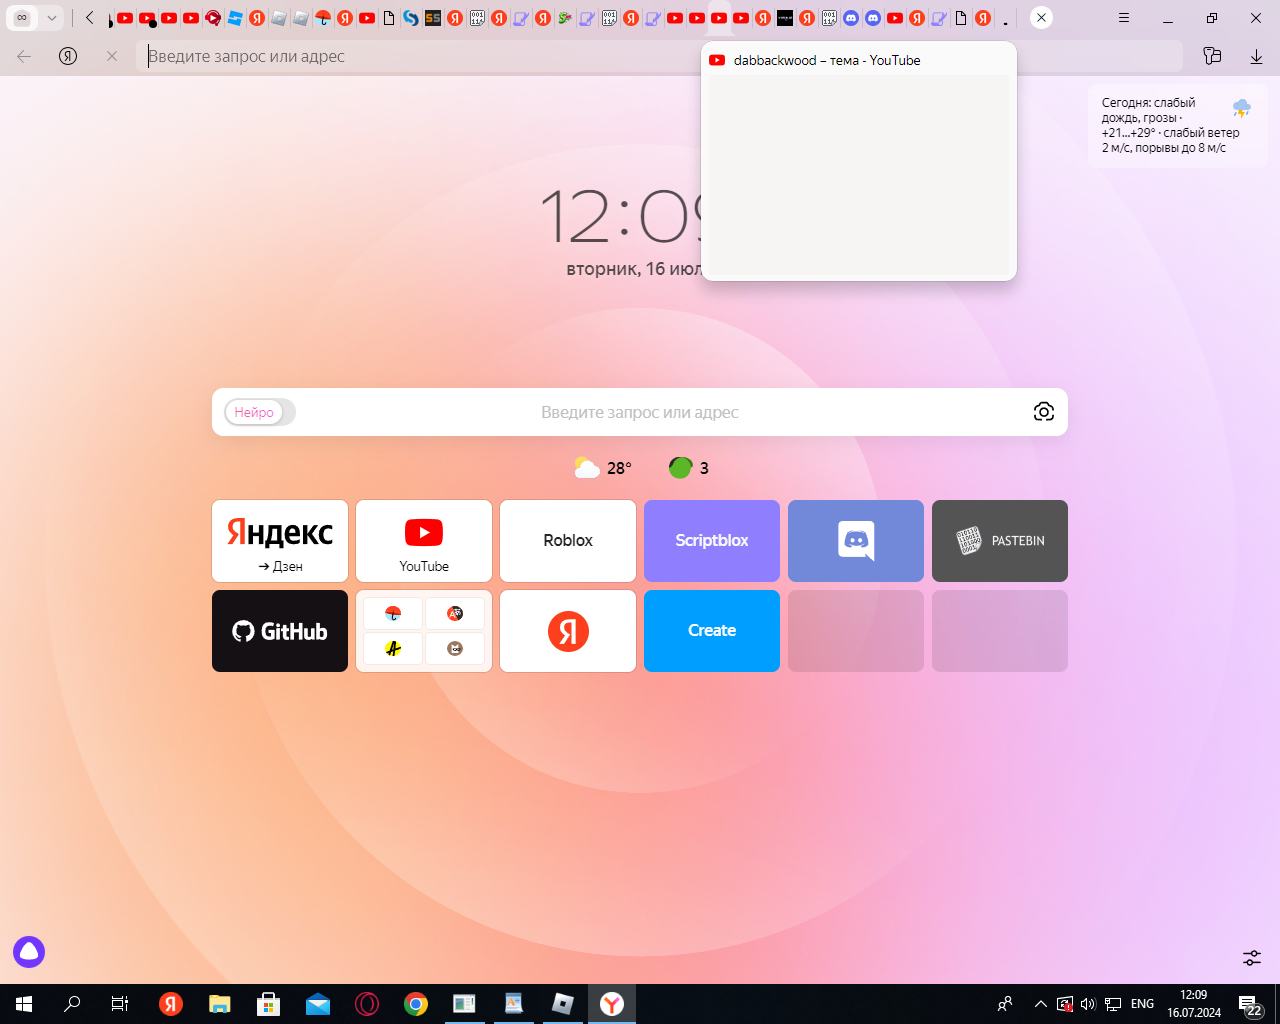This screenshot has height=1024, width=1280.
Task: Open Mail app from taskbar
Action: [x=318, y=1004]
